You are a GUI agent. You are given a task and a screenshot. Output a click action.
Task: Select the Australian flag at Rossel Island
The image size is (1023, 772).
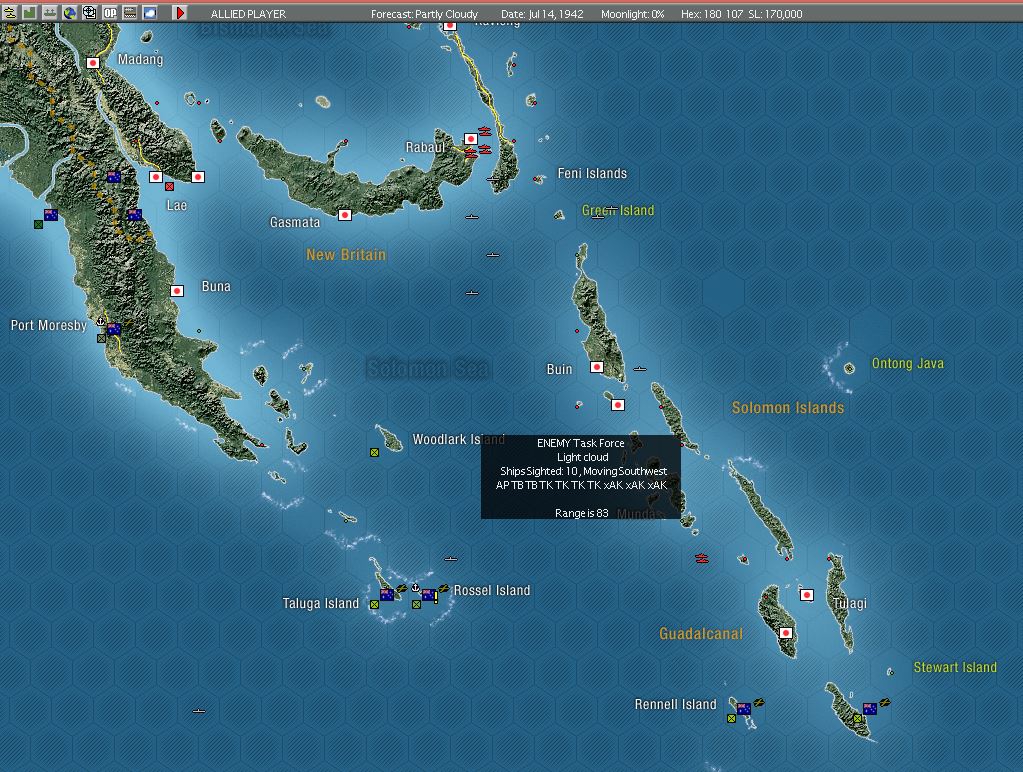click(429, 594)
